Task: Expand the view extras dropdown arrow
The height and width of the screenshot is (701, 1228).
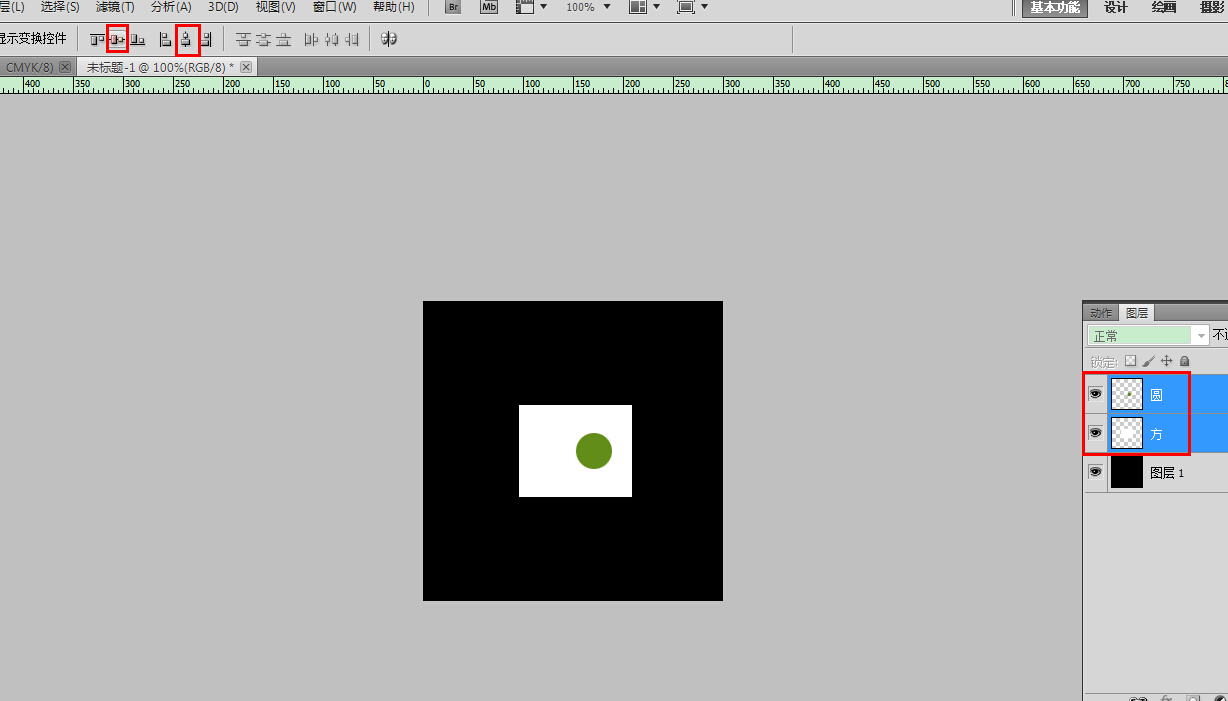Action: (x=544, y=7)
